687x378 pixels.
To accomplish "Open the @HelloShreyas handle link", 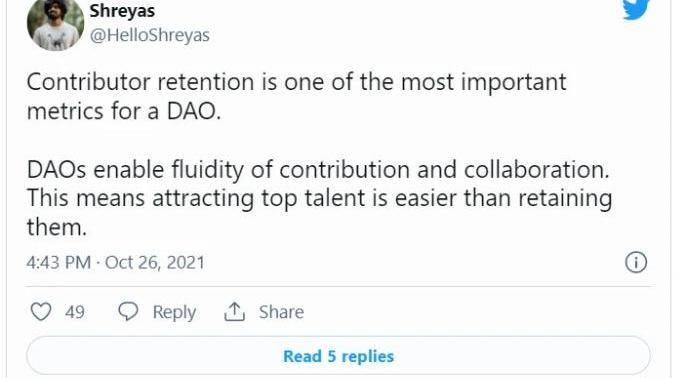I will click(x=149, y=35).
